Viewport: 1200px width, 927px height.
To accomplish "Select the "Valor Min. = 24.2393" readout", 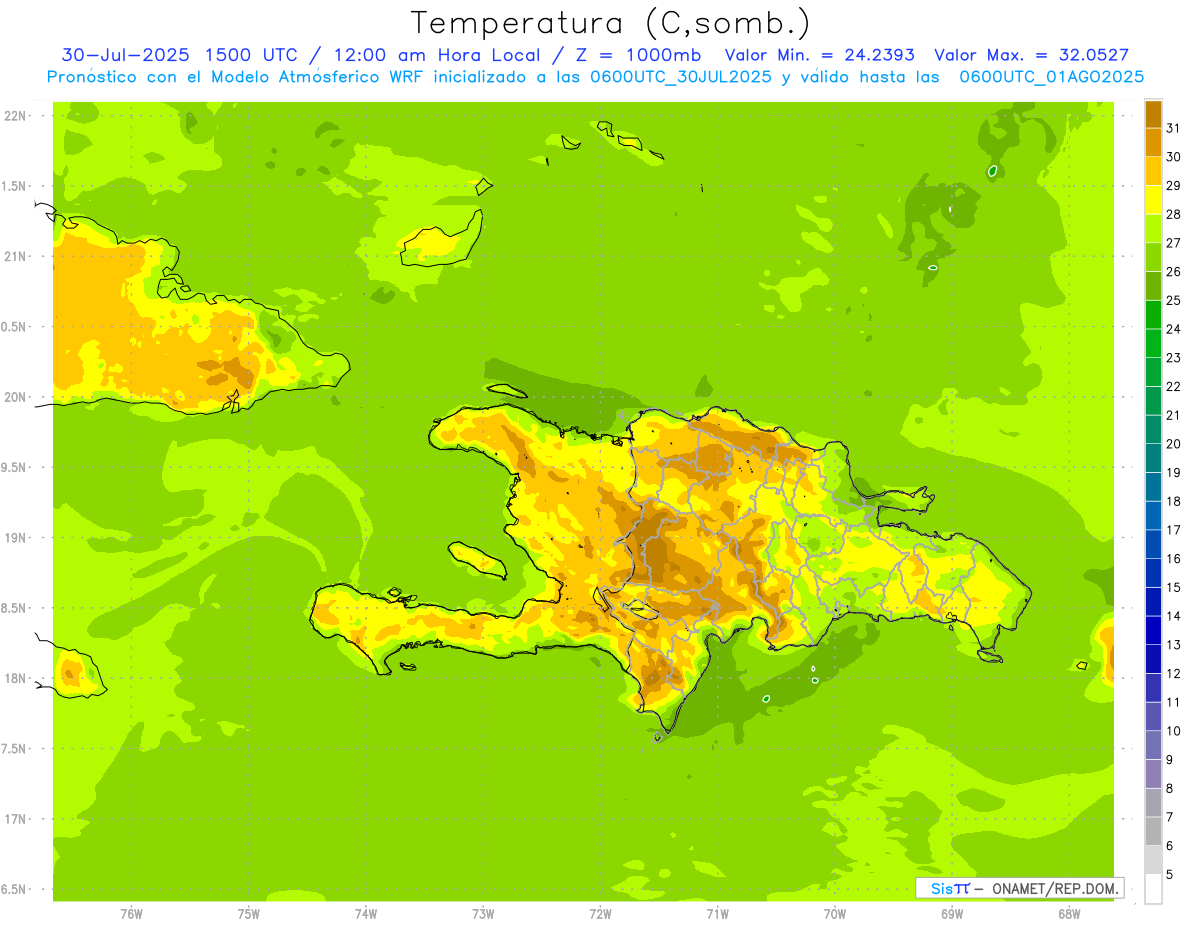I will point(818,55).
